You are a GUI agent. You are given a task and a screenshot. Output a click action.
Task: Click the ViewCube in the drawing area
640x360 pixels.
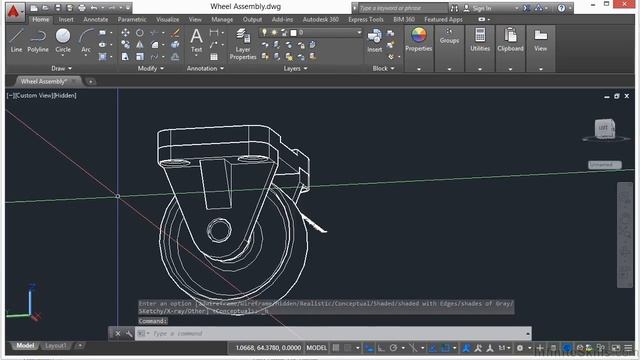pyautogui.click(x=604, y=129)
